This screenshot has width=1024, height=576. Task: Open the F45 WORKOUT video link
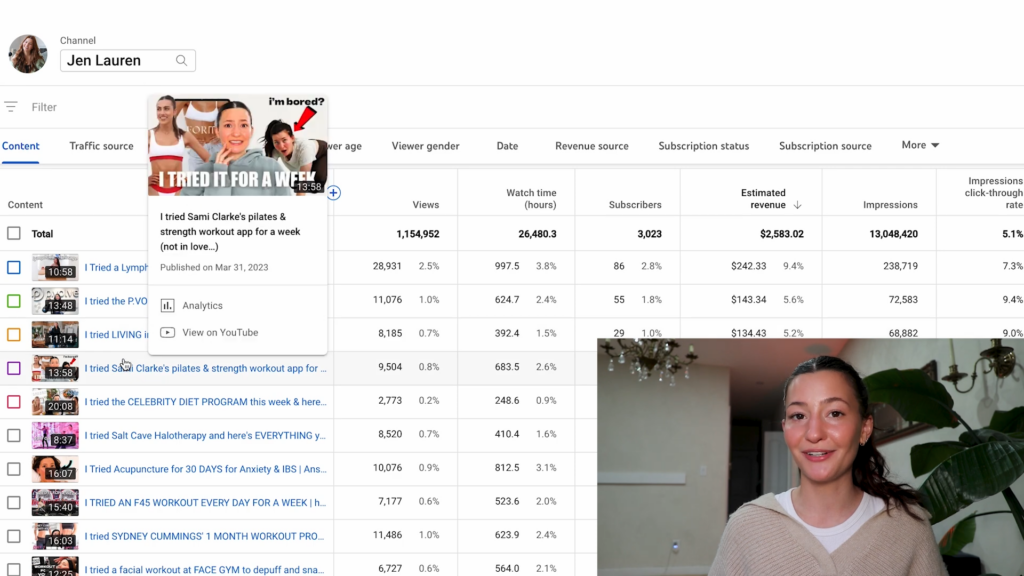click(x=205, y=503)
